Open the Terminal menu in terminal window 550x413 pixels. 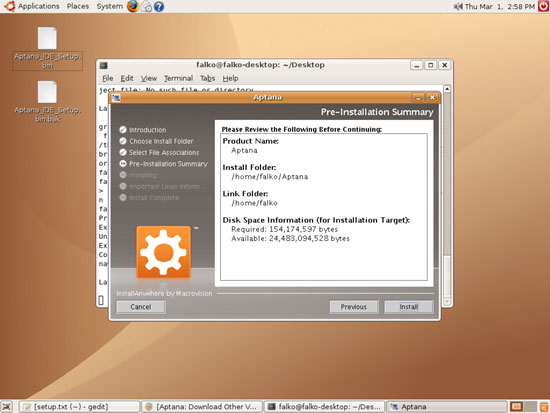click(179, 78)
